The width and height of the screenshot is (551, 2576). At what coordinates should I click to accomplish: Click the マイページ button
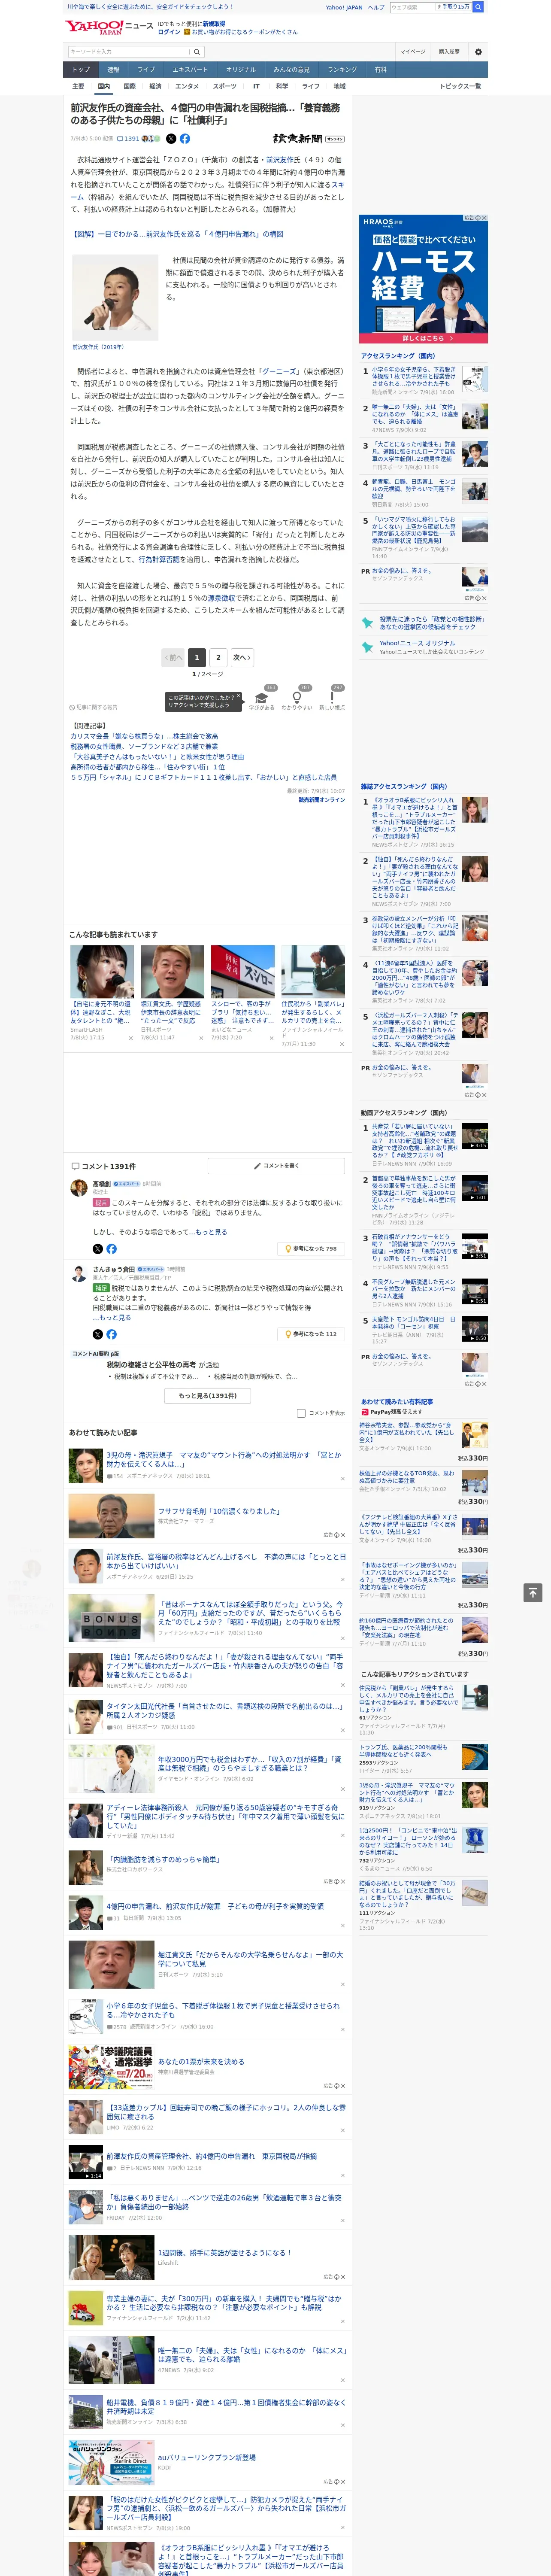[412, 52]
